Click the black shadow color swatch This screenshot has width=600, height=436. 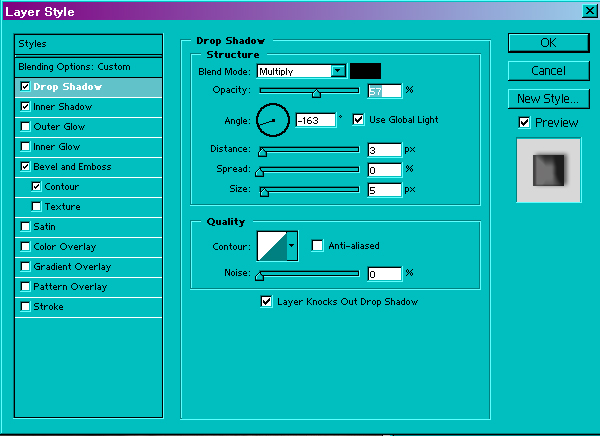365,71
